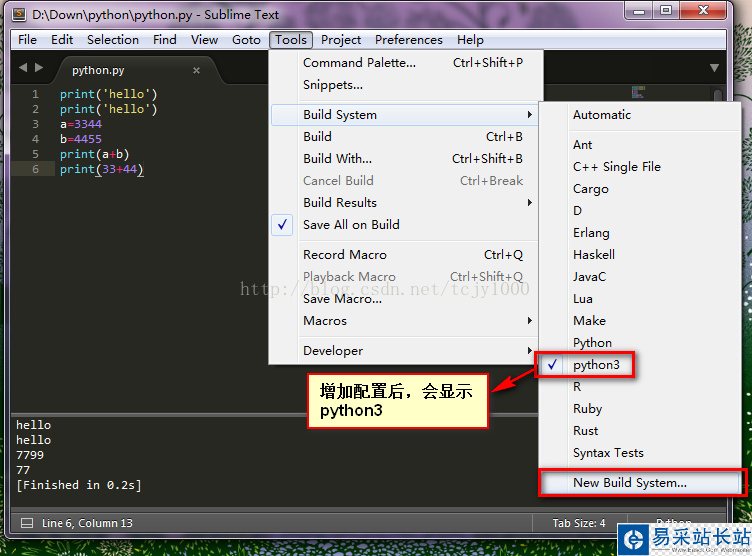Select Make build system
The width and height of the screenshot is (752, 556).
click(x=640, y=320)
